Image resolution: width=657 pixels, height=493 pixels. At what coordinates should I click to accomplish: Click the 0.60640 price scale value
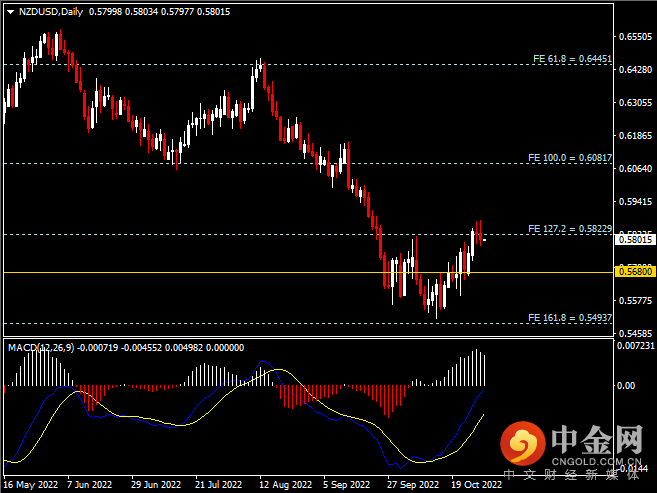pyautogui.click(x=636, y=168)
